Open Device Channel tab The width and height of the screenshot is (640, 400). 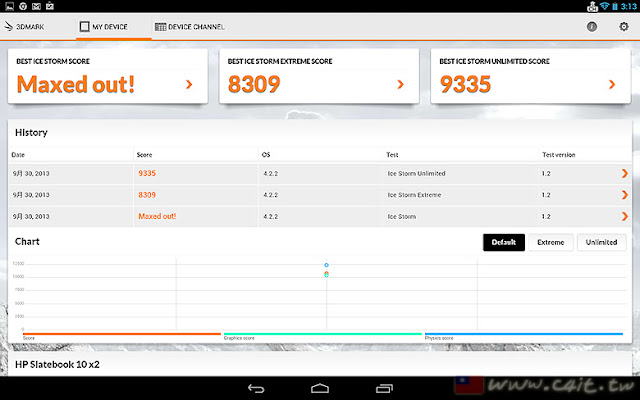(x=190, y=27)
